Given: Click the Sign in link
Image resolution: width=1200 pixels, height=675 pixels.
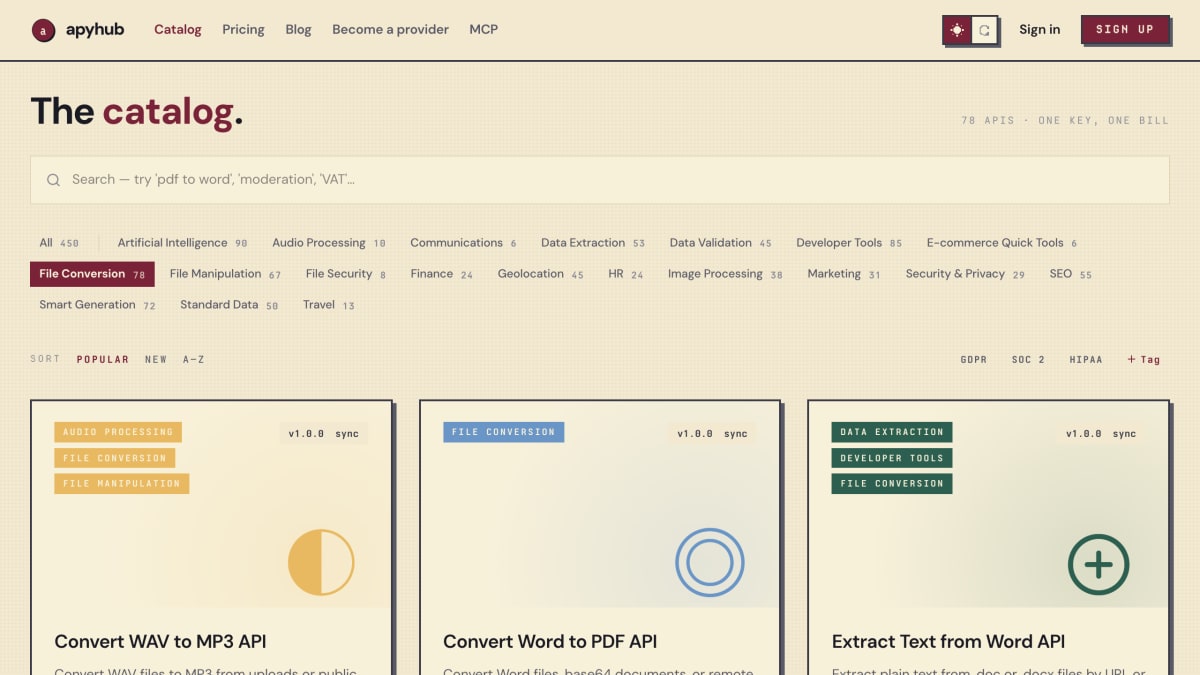Looking at the screenshot, I should pyautogui.click(x=1039, y=30).
